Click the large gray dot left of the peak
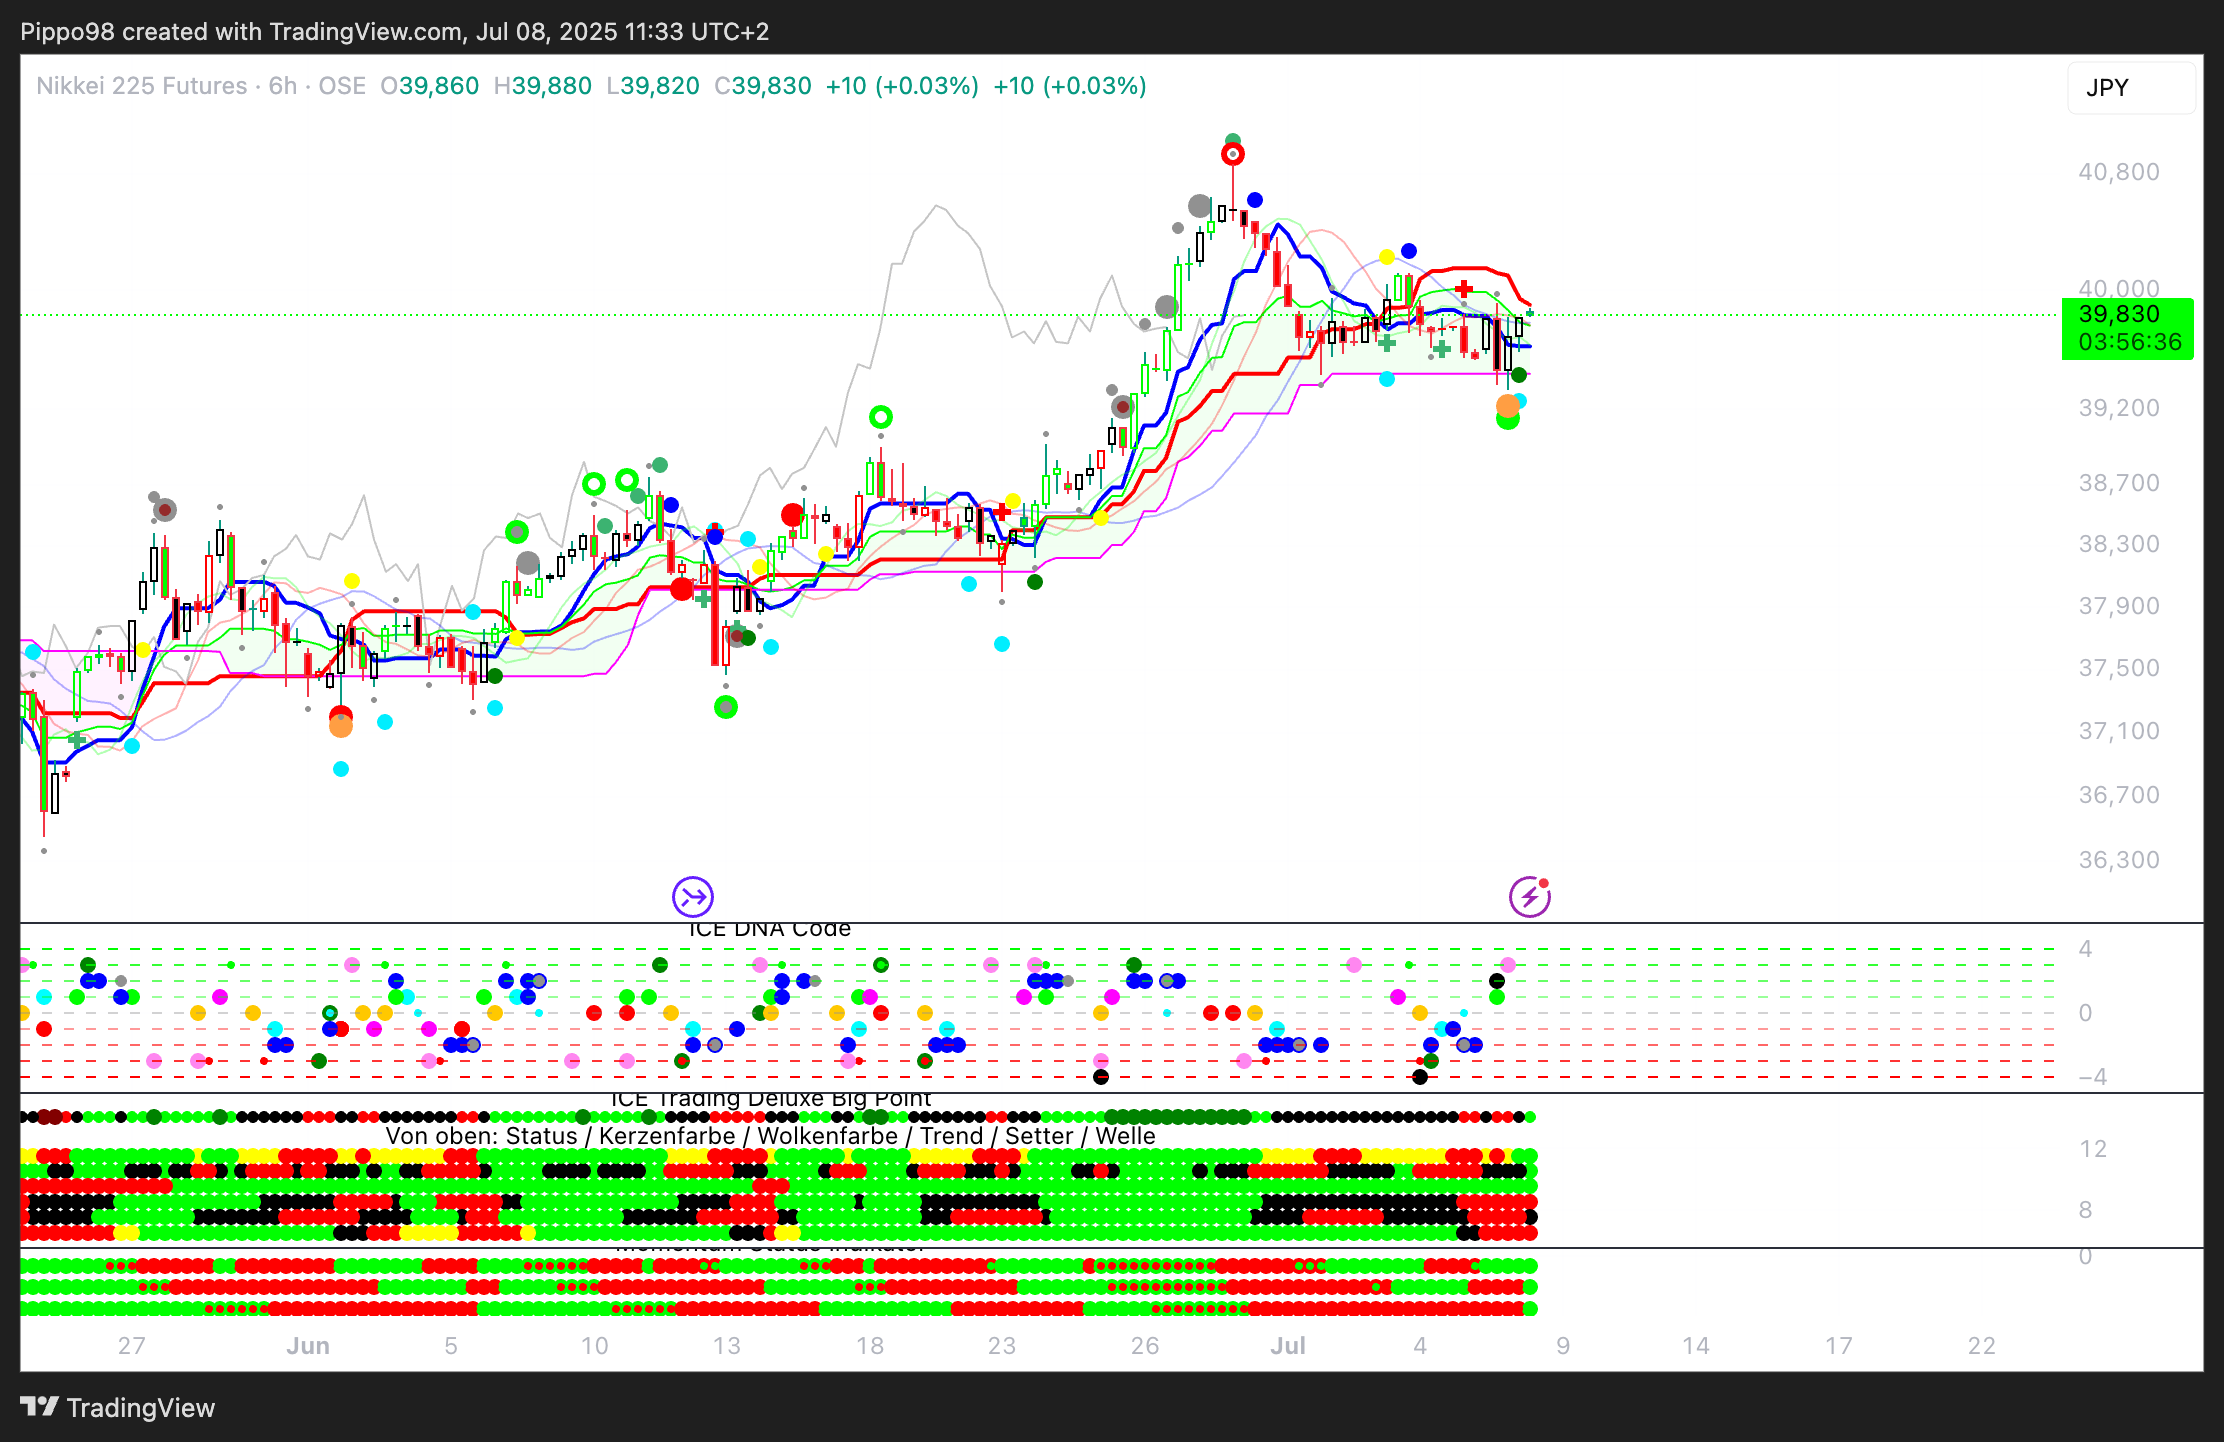 pyautogui.click(x=1200, y=206)
